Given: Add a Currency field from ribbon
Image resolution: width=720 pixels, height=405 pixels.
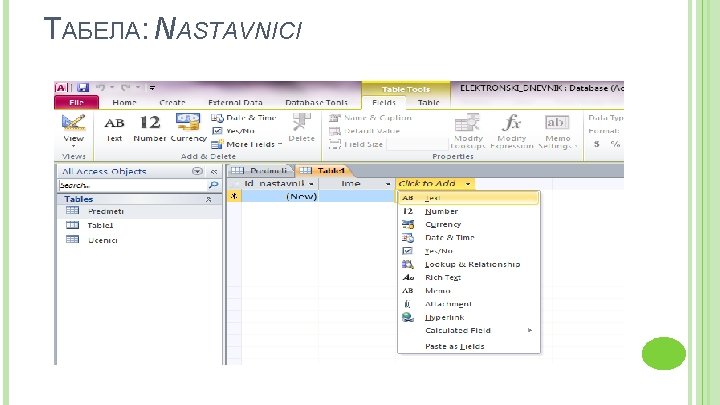Looking at the screenshot, I should pos(188,128).
